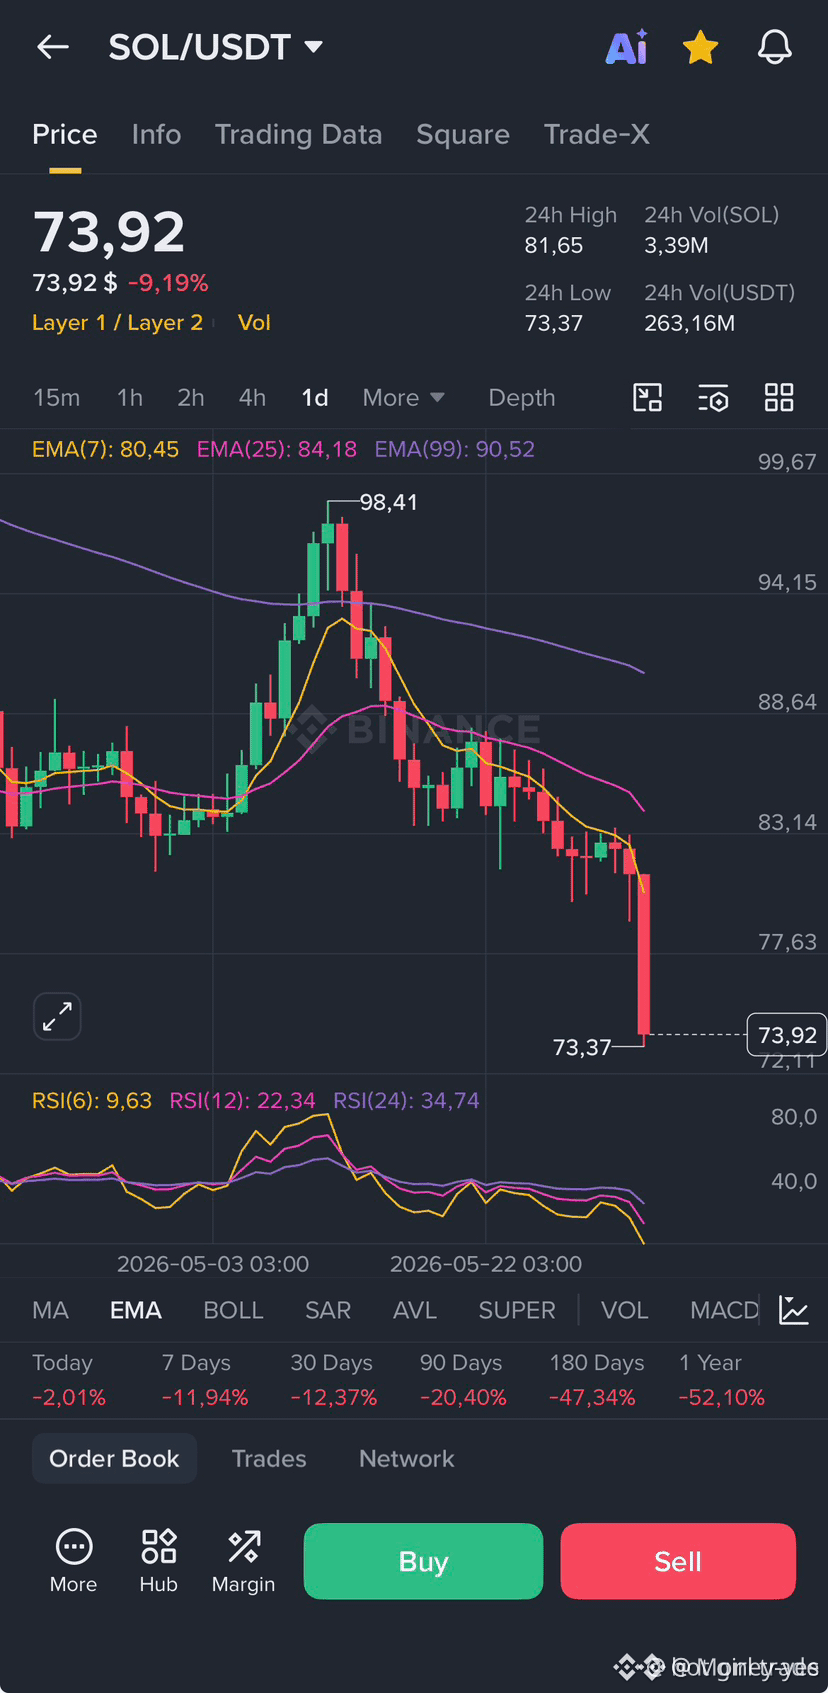828x1693 pixels.
Task: Enable the SUPER indicator
Action: click(517, 1310)
